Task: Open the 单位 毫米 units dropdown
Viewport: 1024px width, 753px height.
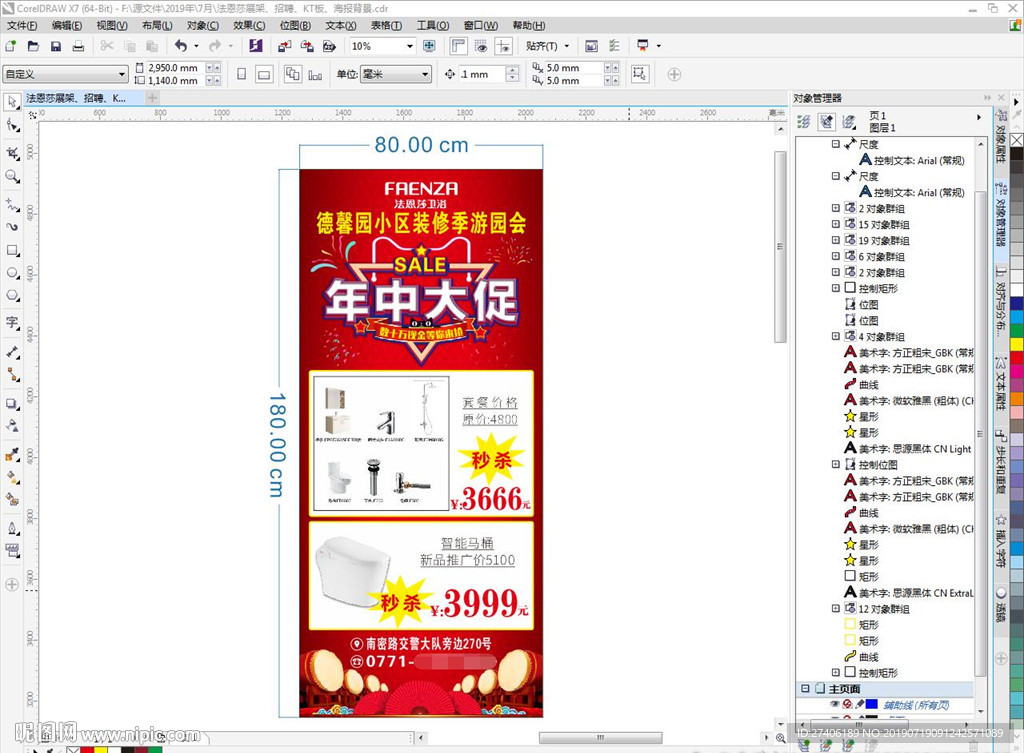Action: click(x=425, y=74)
